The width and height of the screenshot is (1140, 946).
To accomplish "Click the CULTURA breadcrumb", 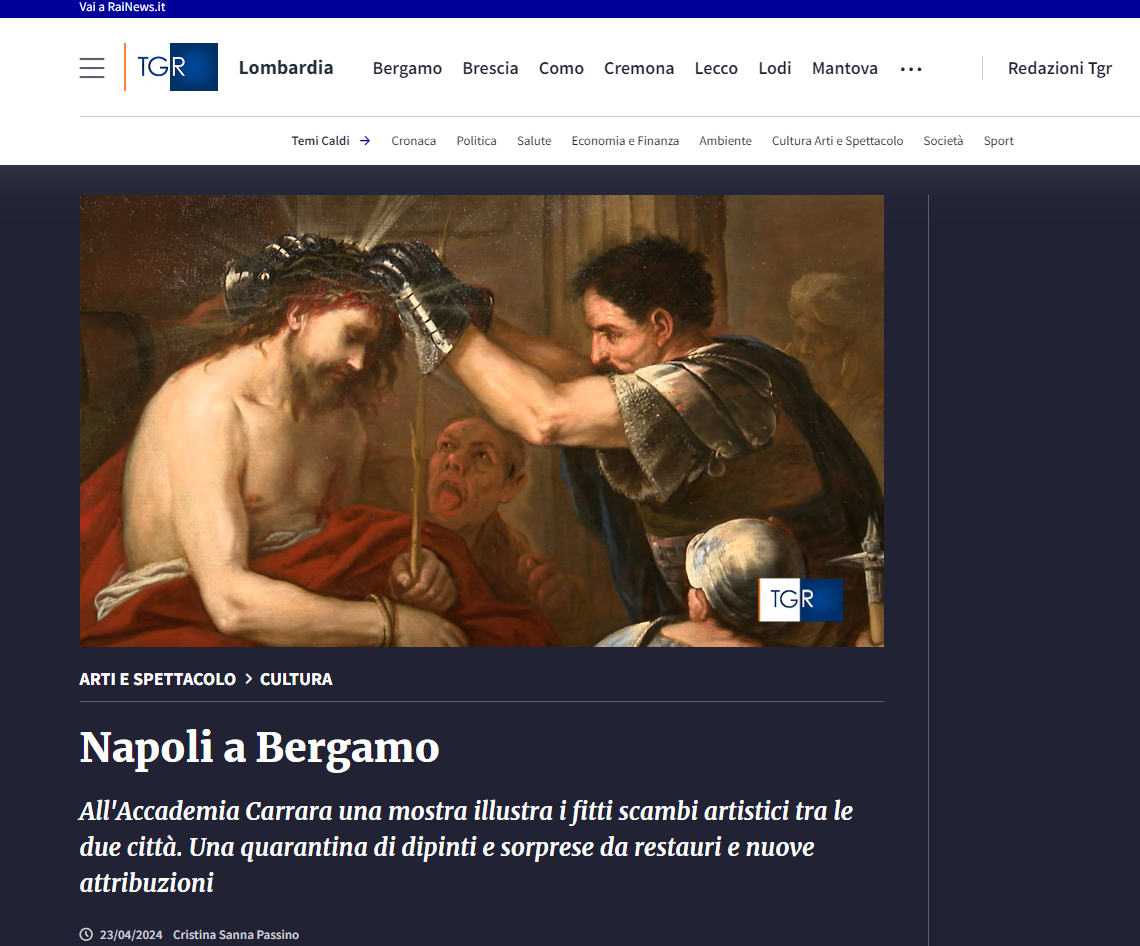I will coord(296,679).
